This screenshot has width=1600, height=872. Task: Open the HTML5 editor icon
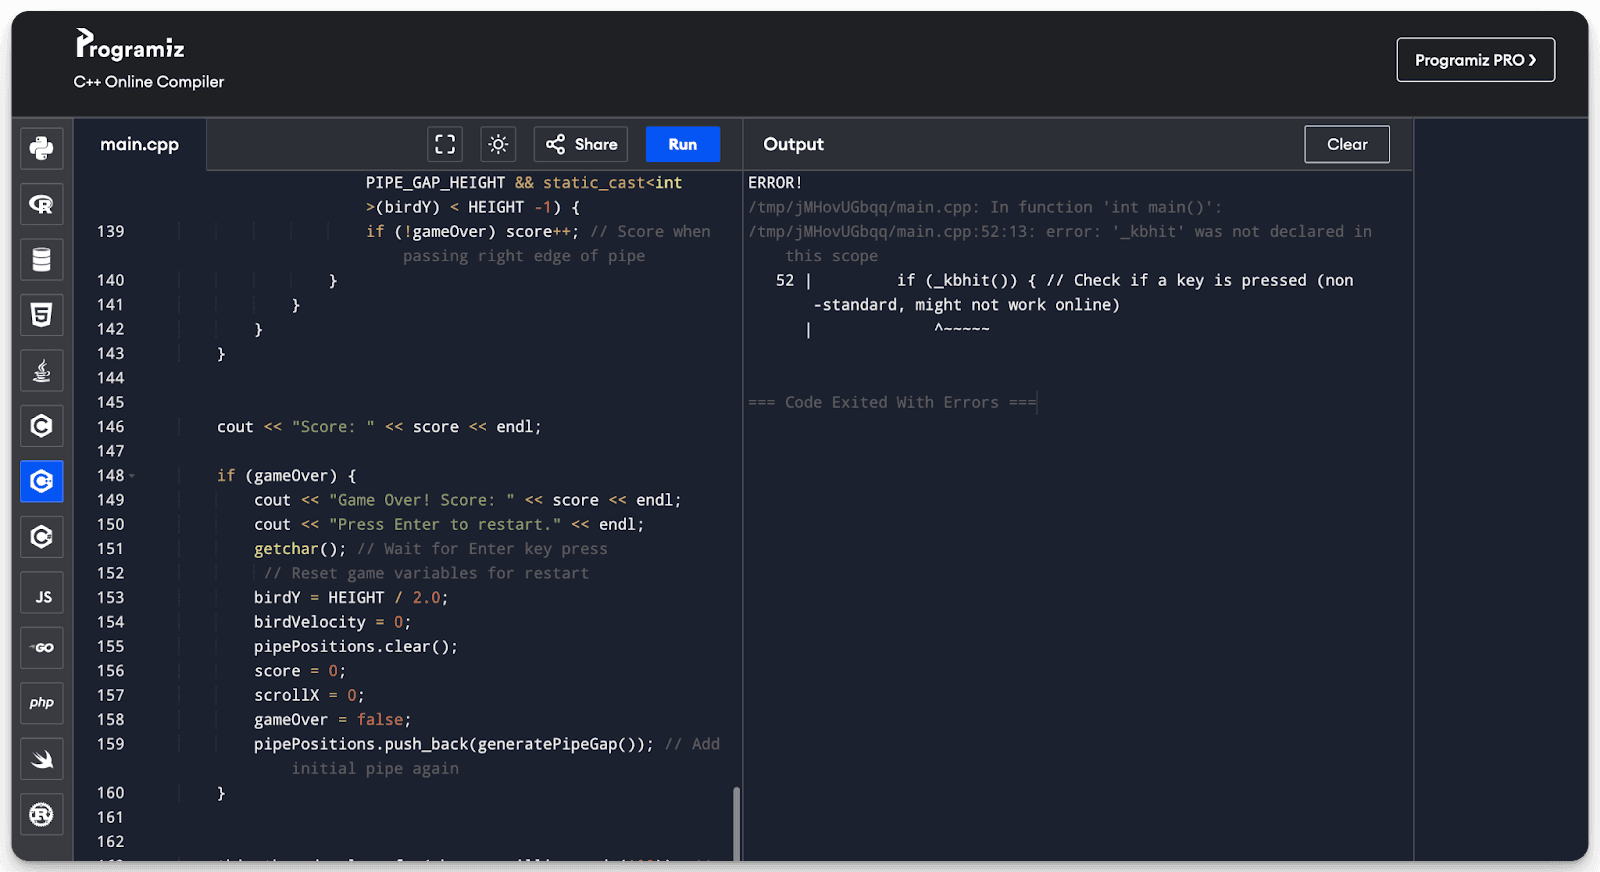pyautogui.click(x=41, y=315)
